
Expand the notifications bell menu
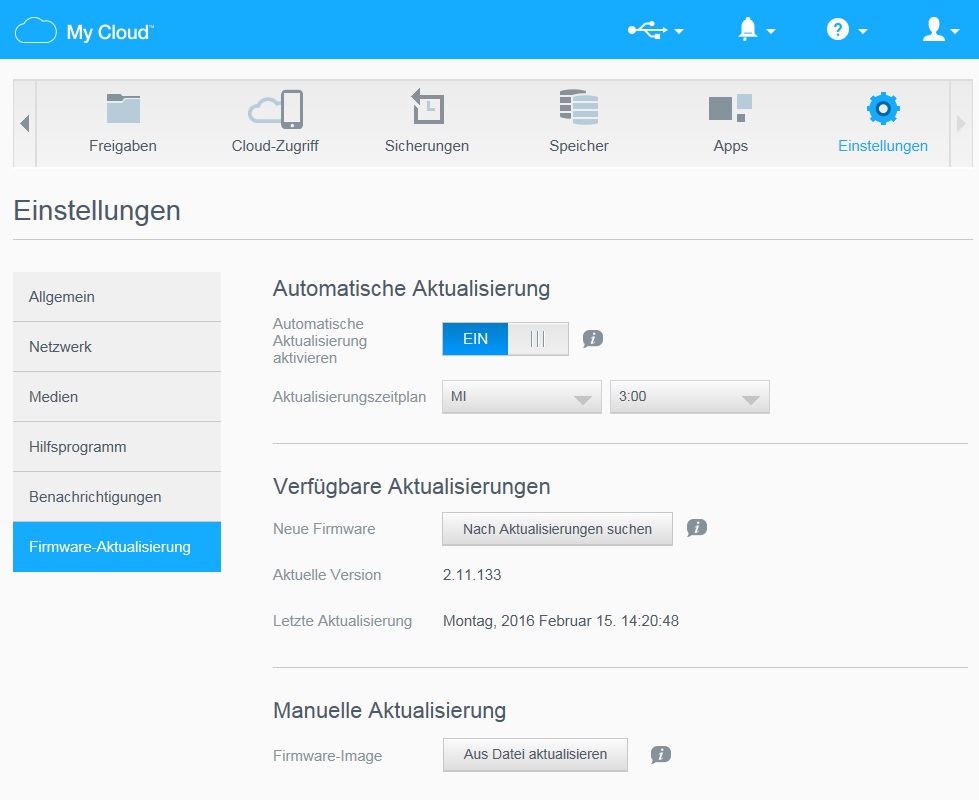(x=756, y=31)
